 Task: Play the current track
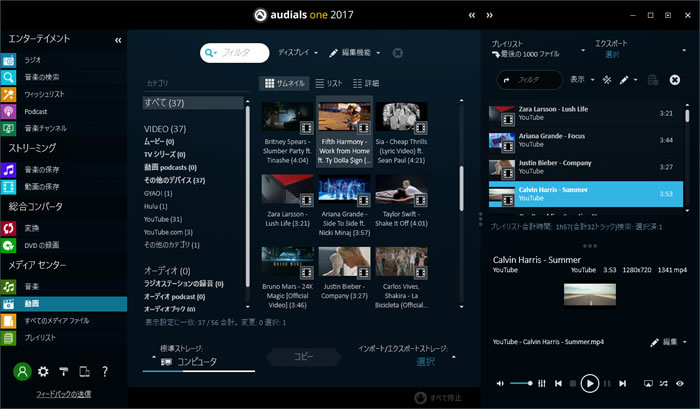pyautogui.click(x=590, y=383)
